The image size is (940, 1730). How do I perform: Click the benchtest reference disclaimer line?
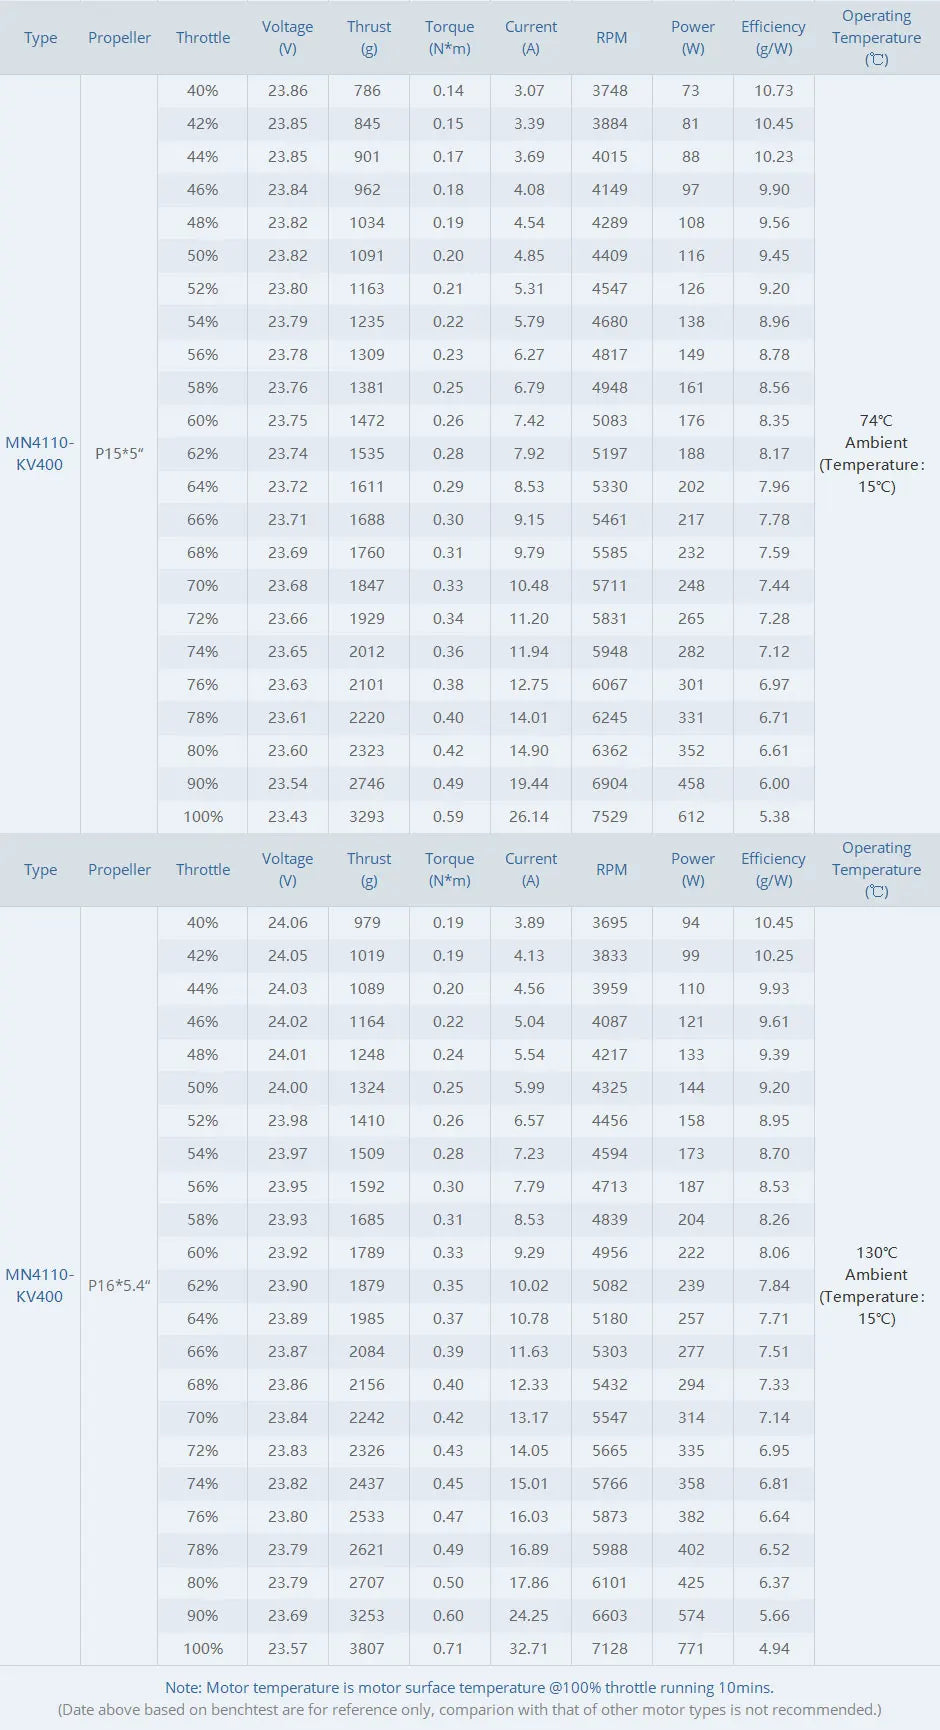(470, 1709)
